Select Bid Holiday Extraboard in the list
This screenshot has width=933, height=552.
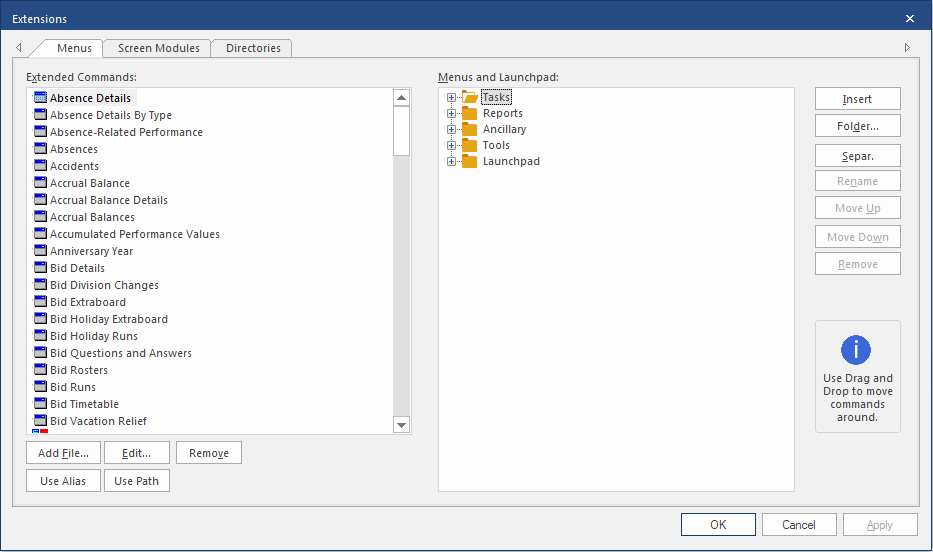point(108,319)
